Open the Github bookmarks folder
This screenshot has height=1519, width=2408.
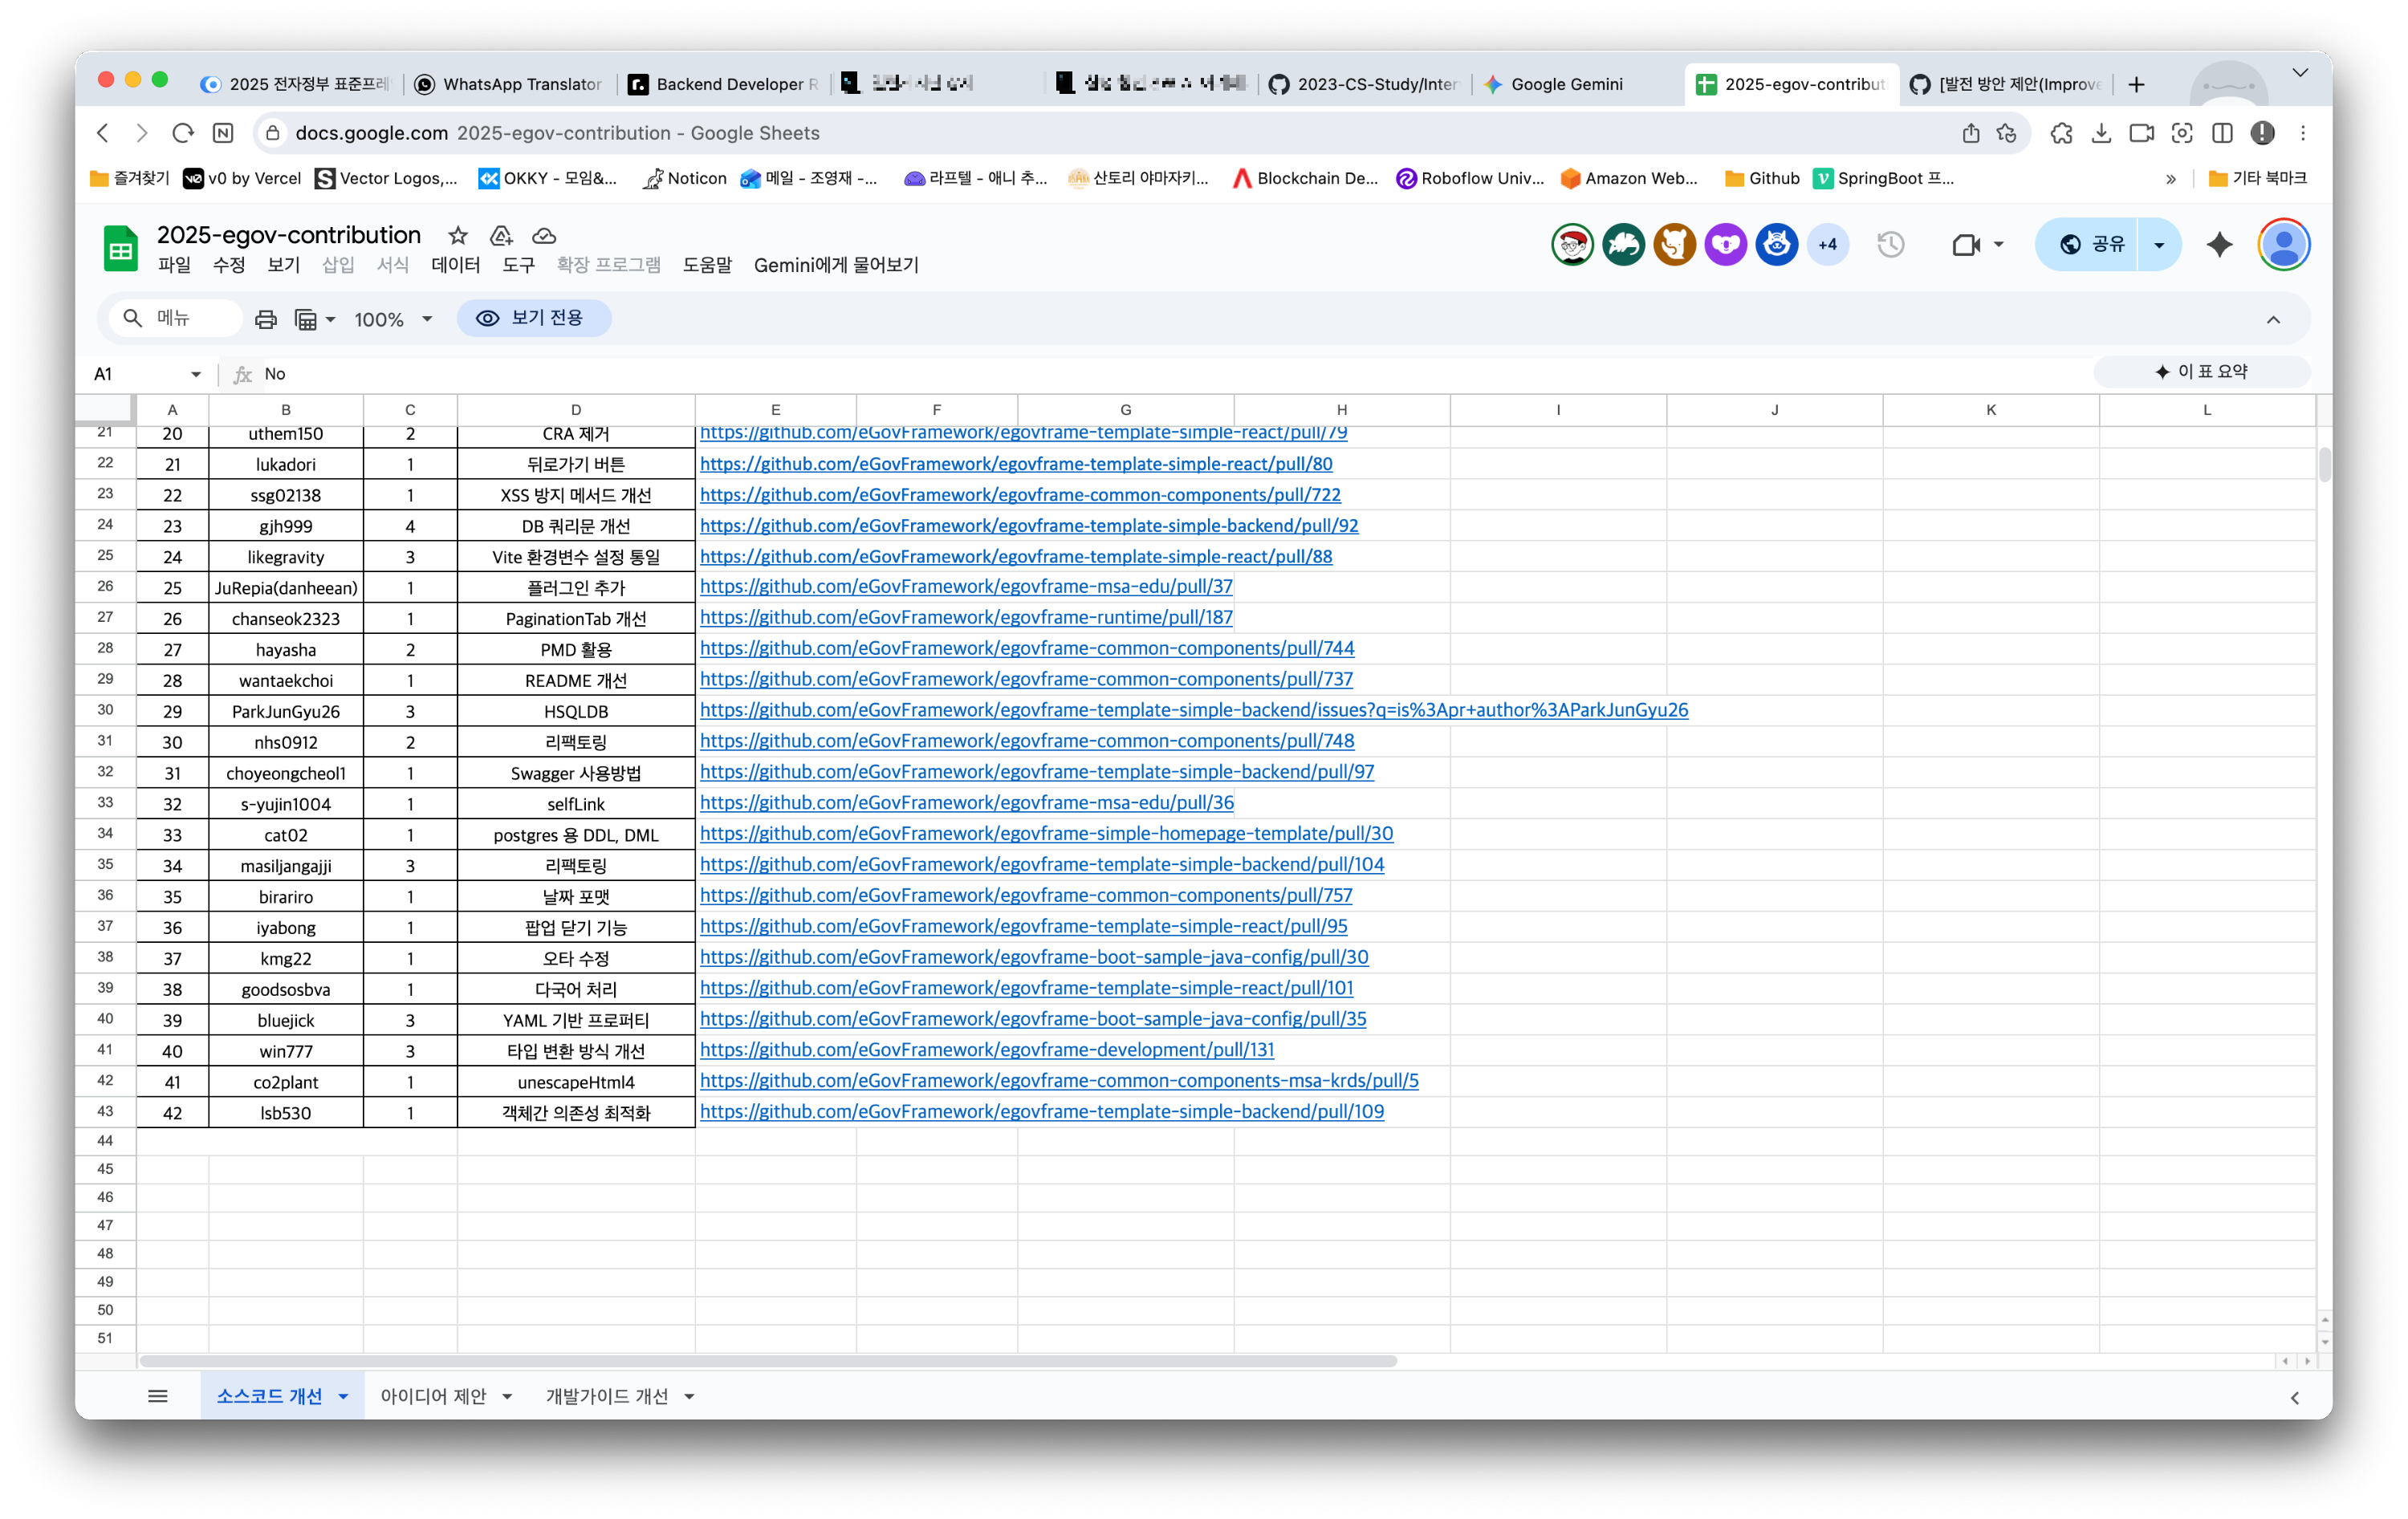[x=1762, y=179]
